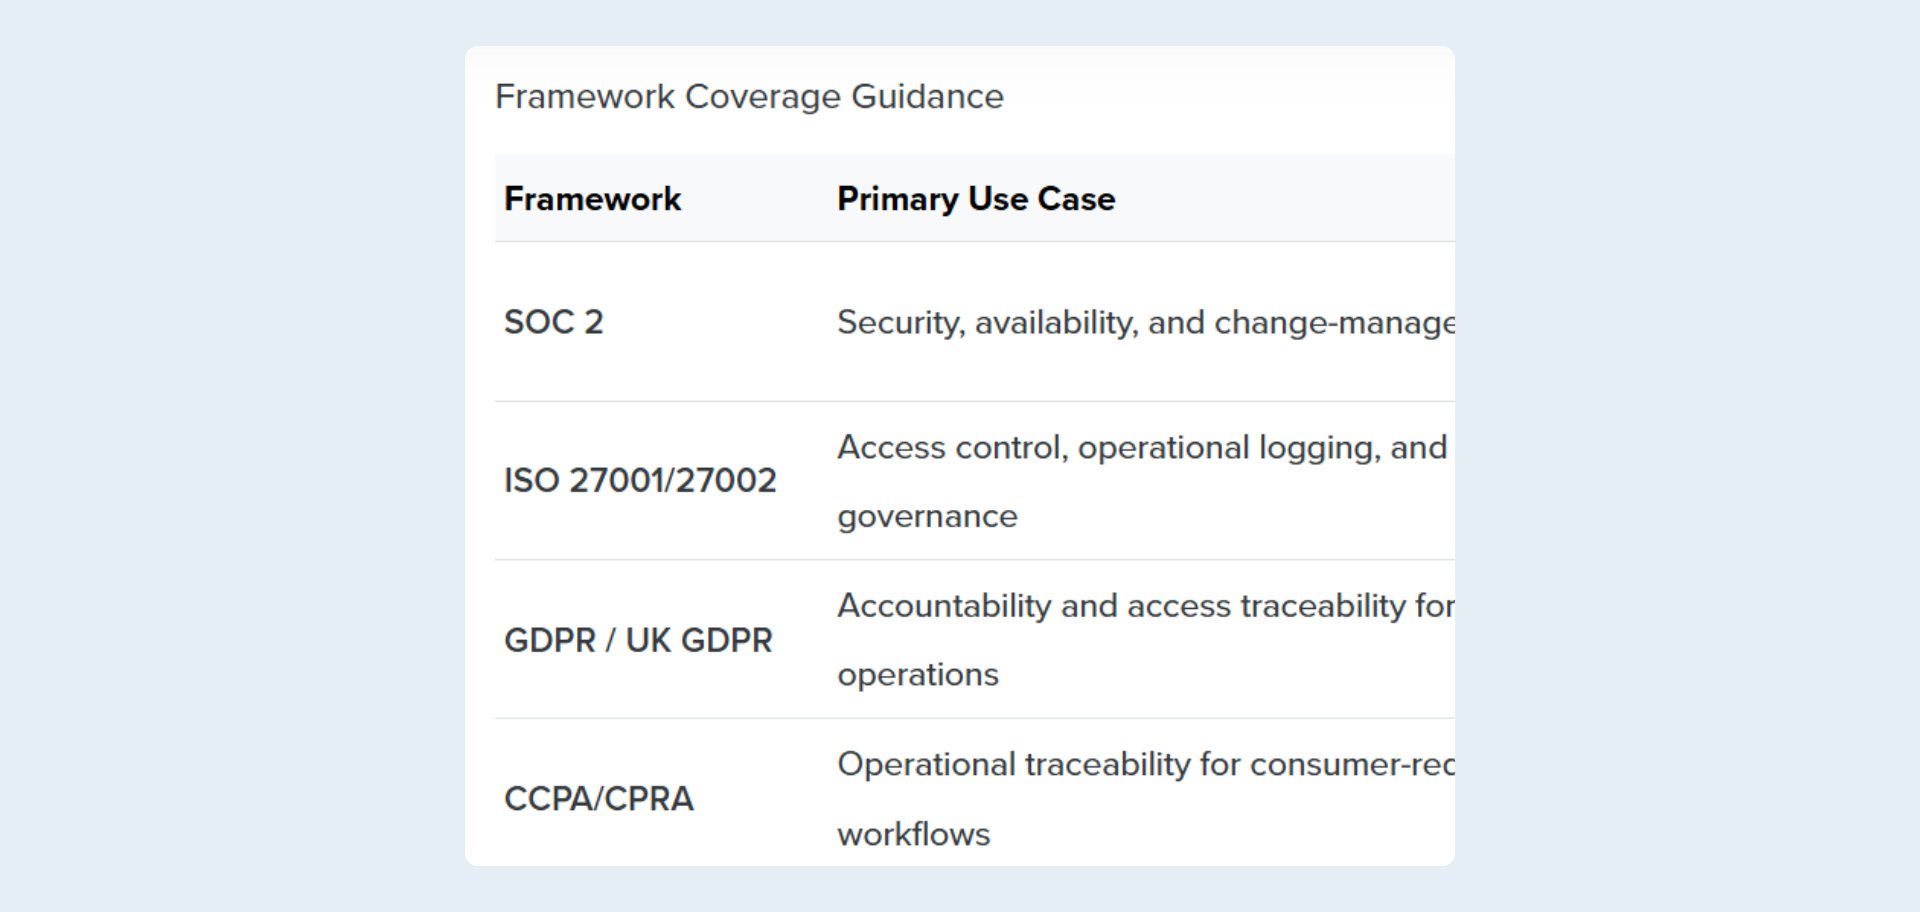The width and height of the screenshot is (1920, 912).
Task: Click the Framework Coverage Guidance title
Action: click(748, 97)
